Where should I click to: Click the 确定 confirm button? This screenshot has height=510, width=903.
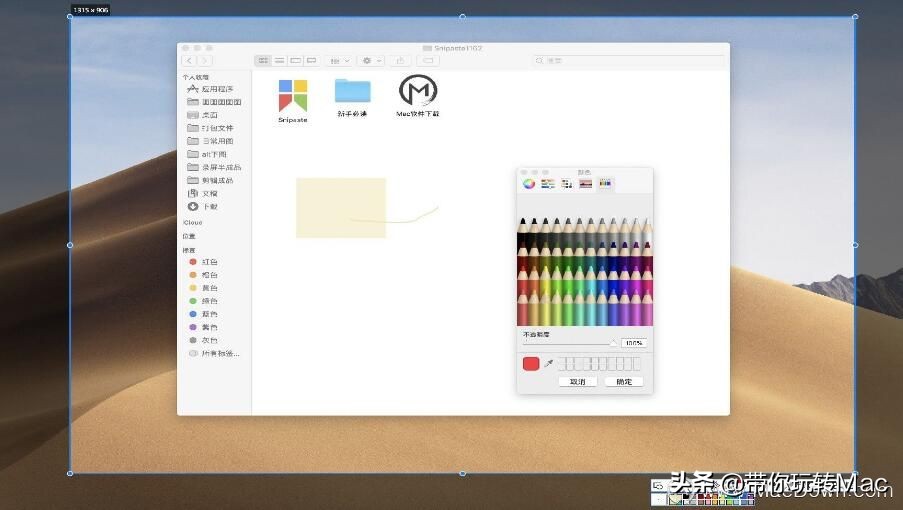624,382
